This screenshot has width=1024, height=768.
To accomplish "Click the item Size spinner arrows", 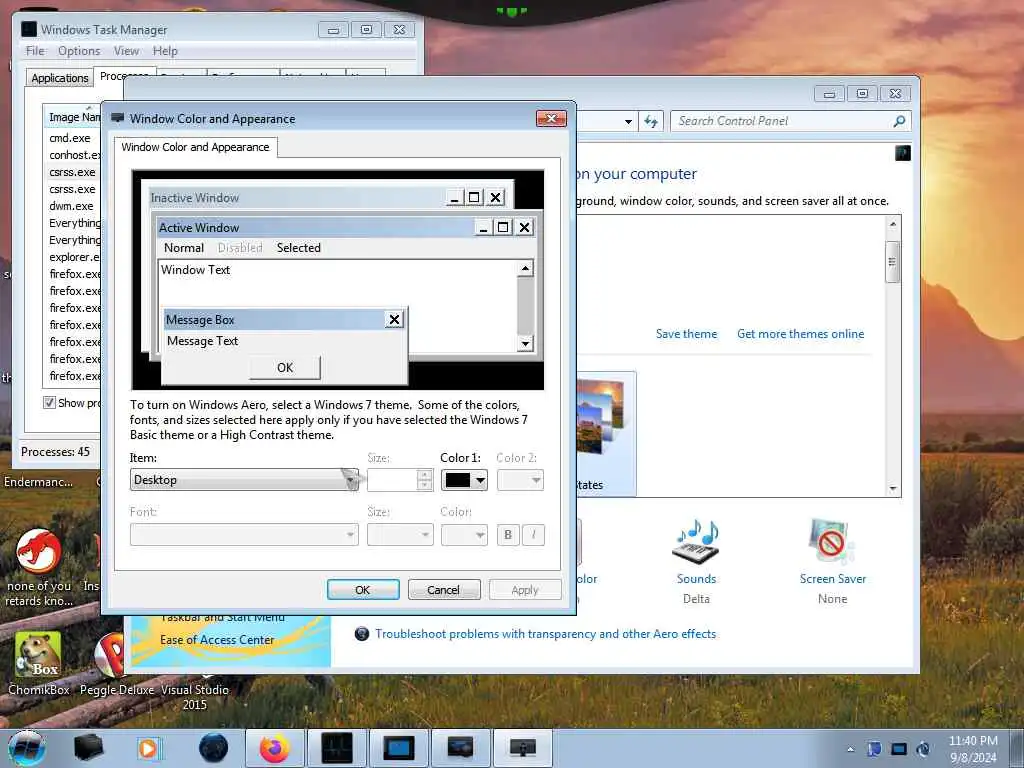I will [x=424, y=480].
